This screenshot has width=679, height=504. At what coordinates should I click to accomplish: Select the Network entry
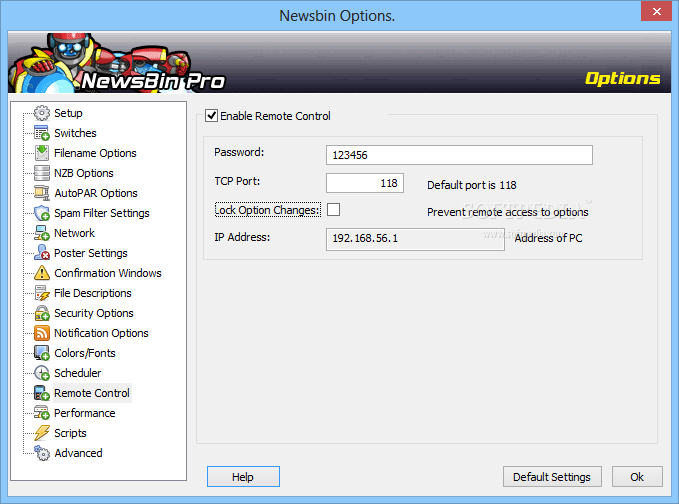click(x=74, y=233)
